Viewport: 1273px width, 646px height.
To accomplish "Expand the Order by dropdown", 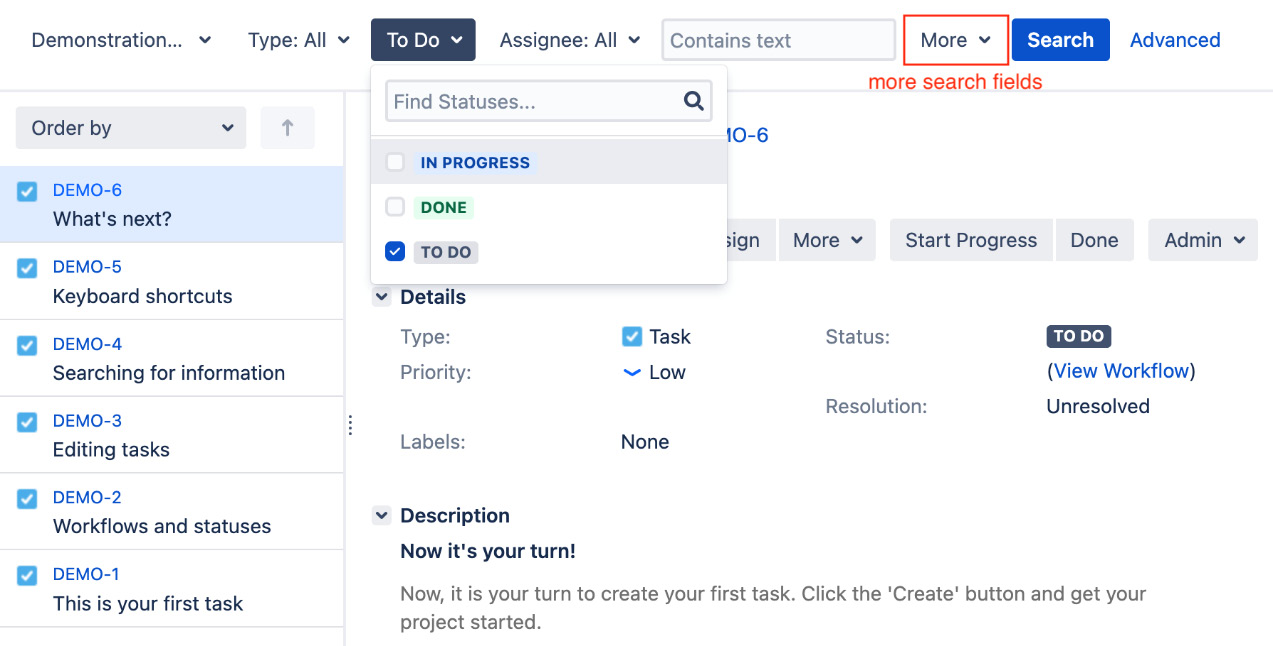I will tap(131, 128).
